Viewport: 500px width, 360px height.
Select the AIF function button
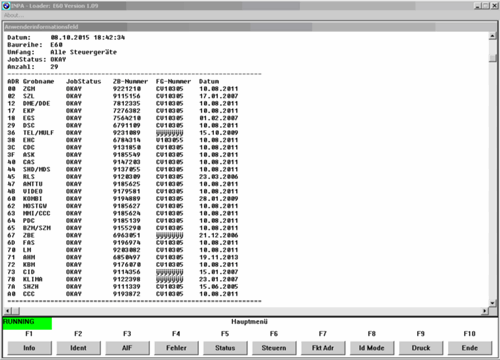(x=127, y=348)
